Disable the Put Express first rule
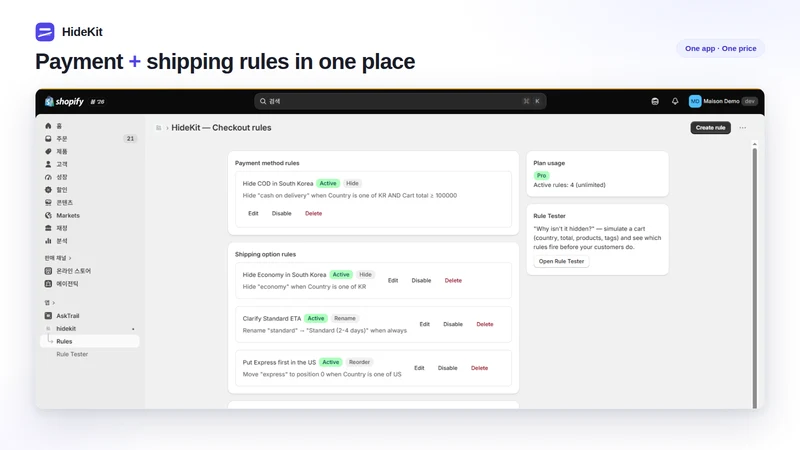 tap(447, 368)
